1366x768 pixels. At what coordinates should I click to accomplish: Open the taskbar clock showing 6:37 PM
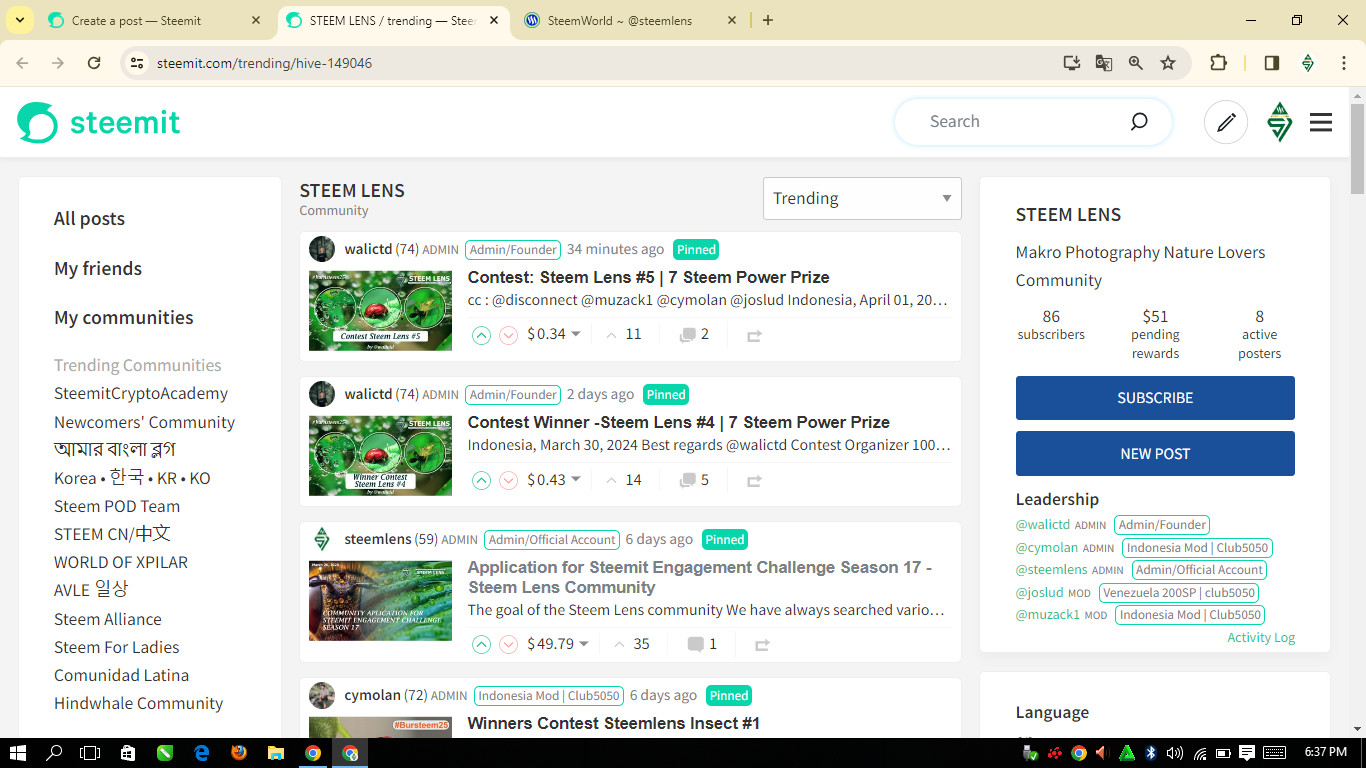click(x=1325, y=752)
